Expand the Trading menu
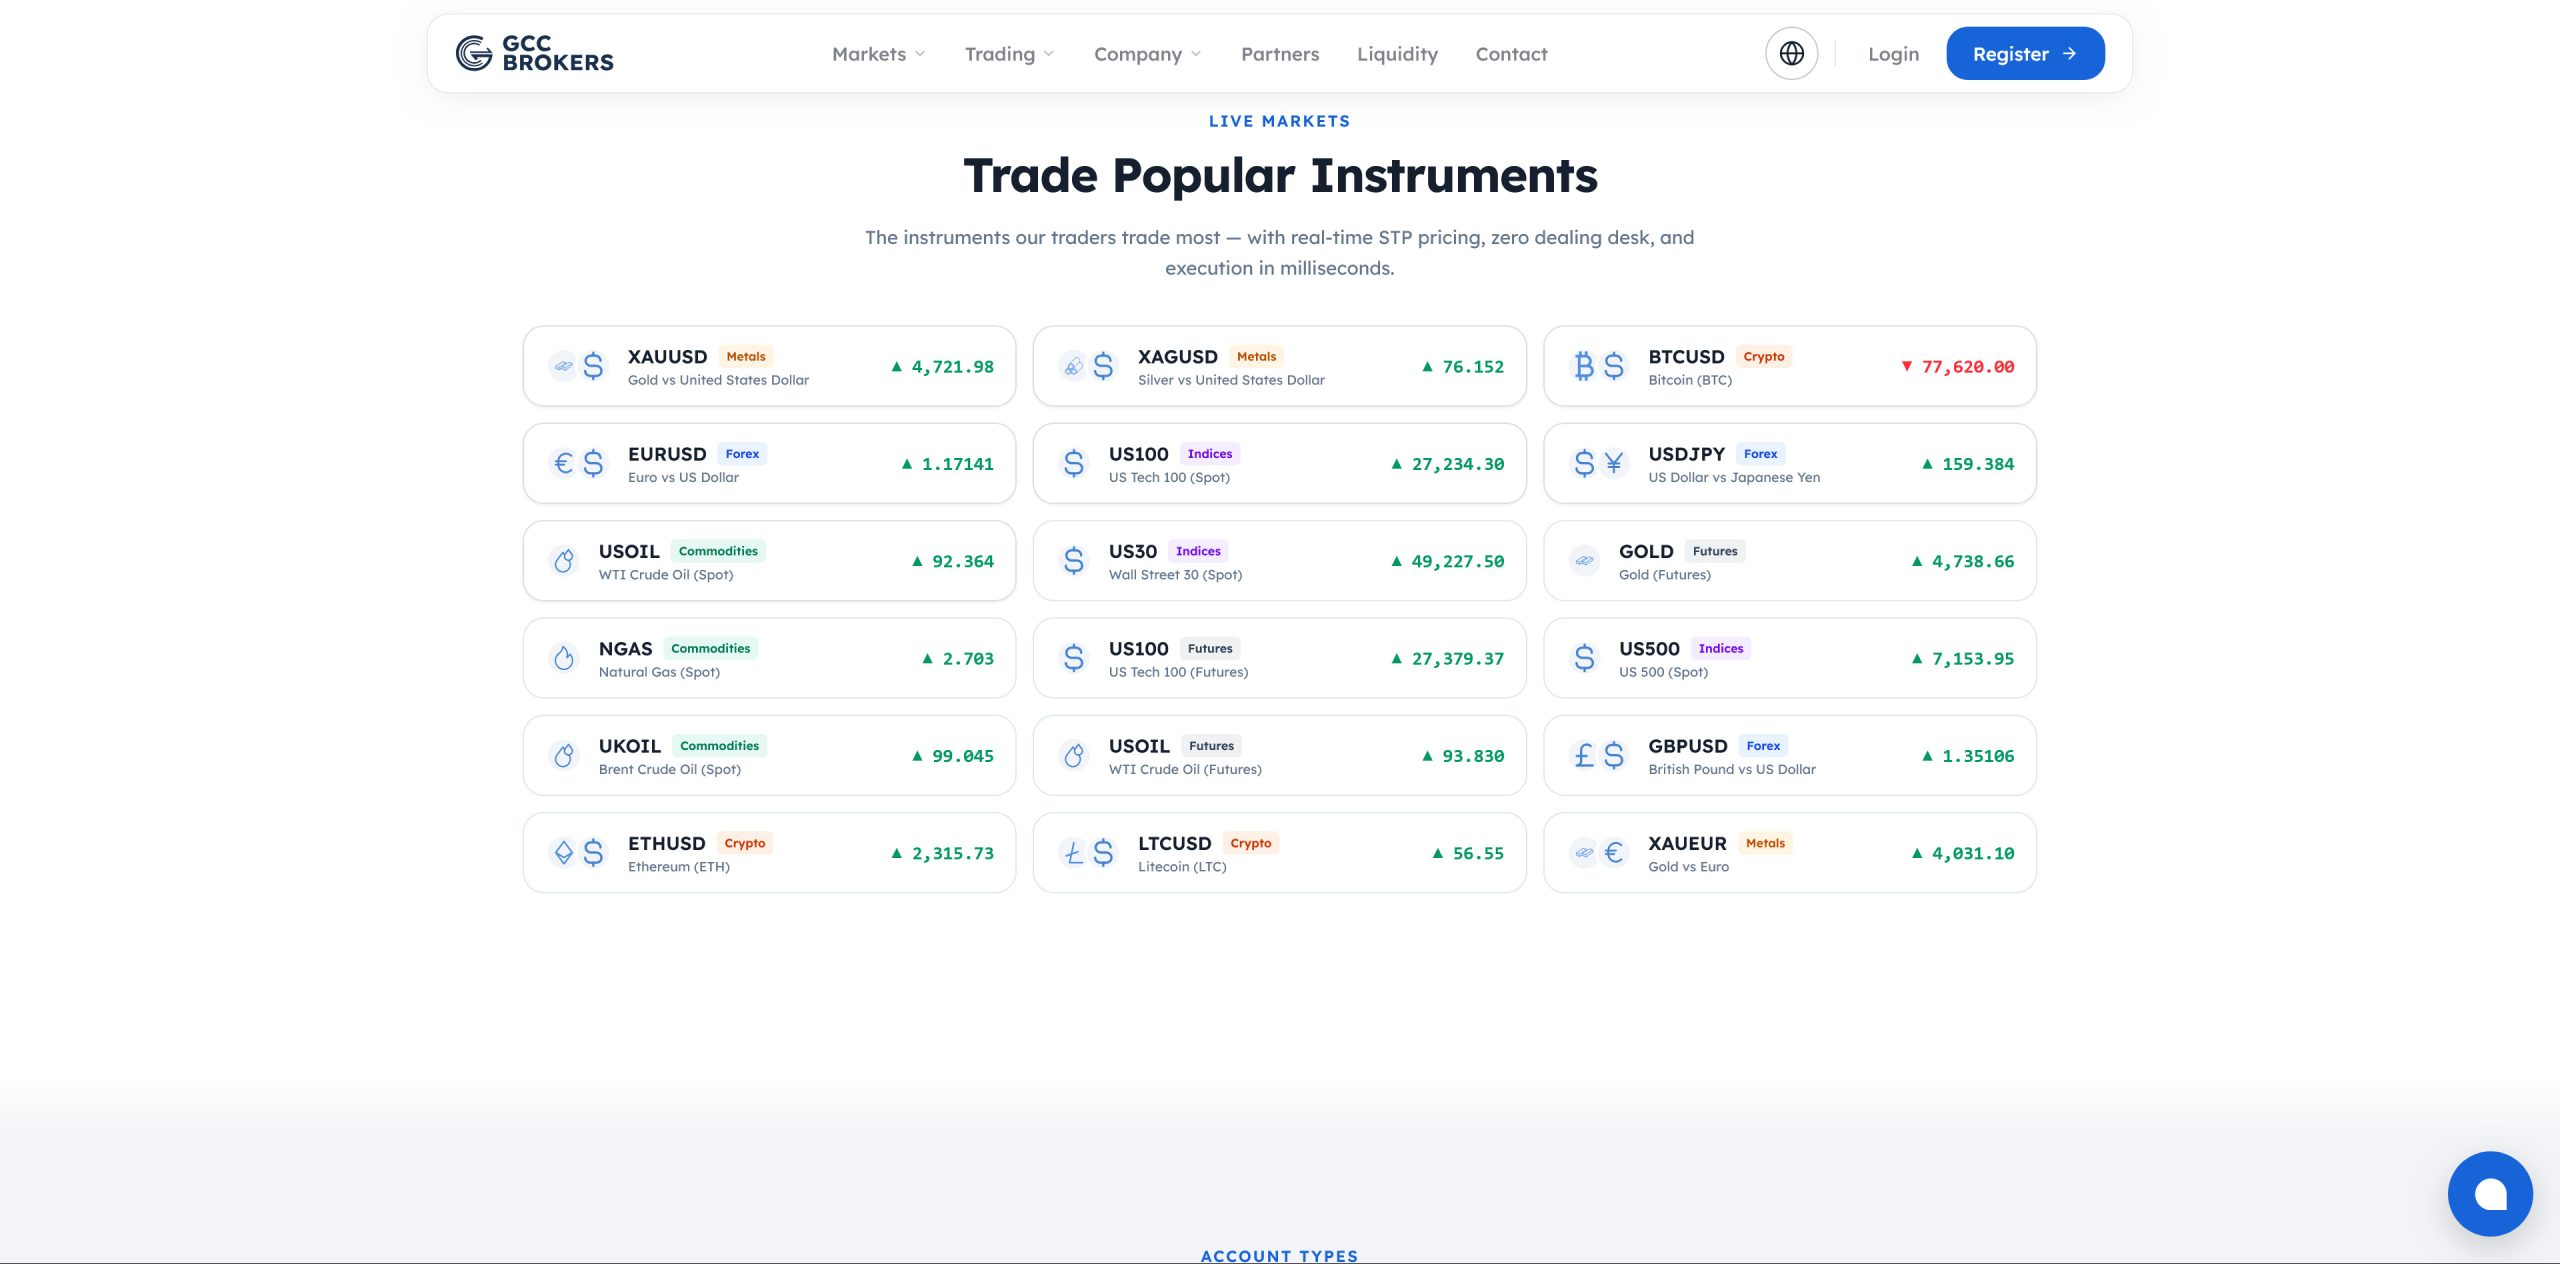2560x1264 pixels. (x=1009, y=54)
